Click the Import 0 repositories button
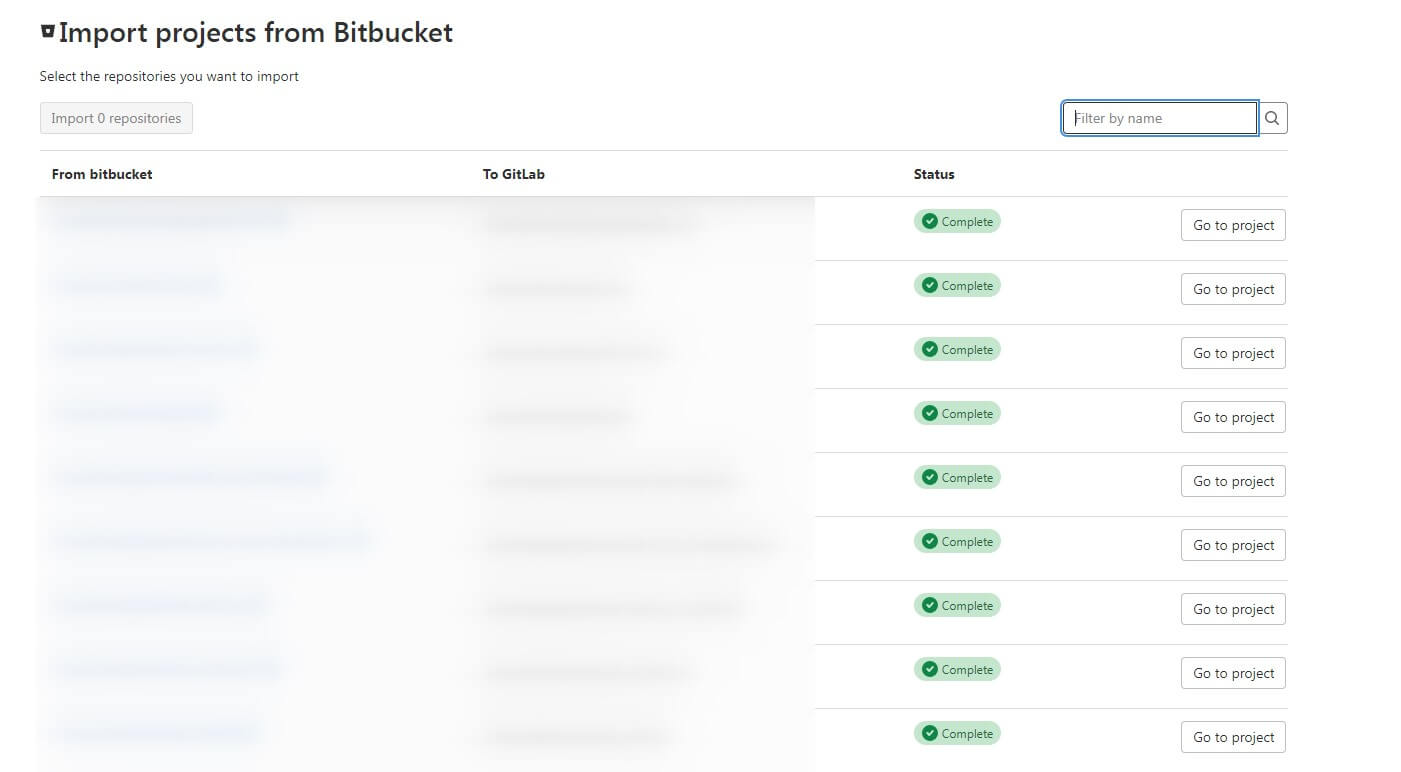The height and width of the screenshot is (772, 1401). click(116, 118)
